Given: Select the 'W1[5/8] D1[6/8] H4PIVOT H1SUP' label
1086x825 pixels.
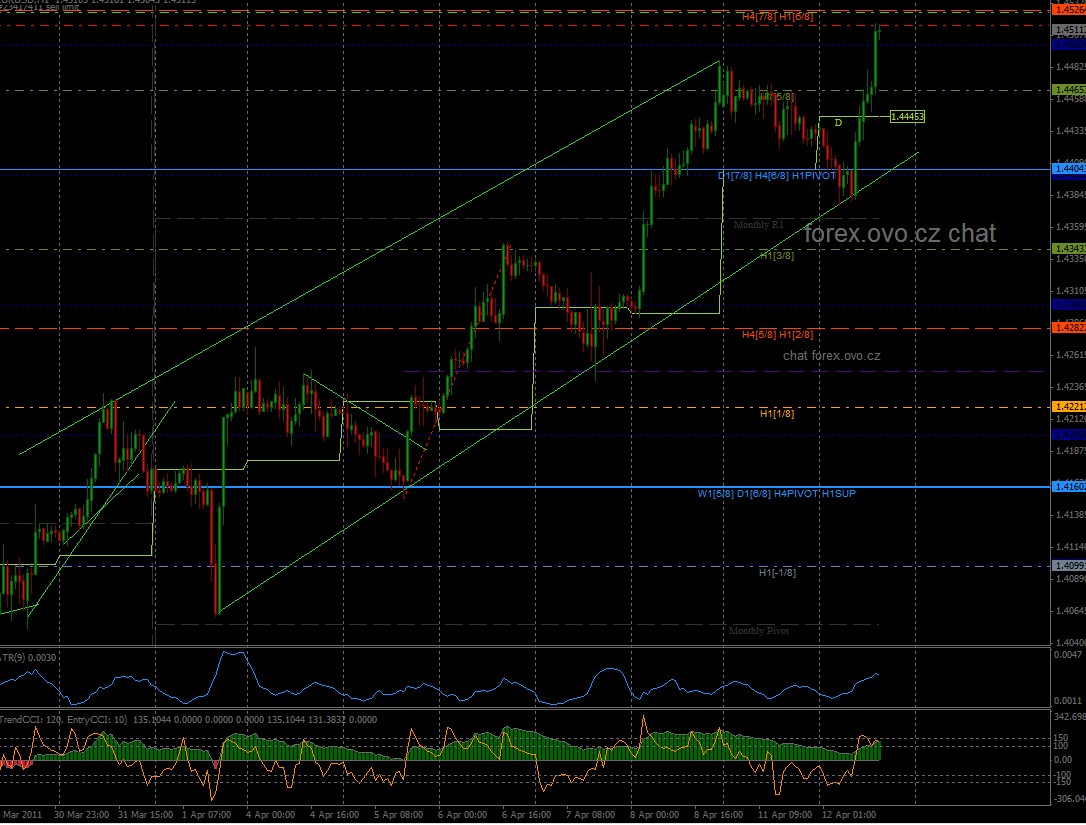Looking at the screenshot, I should pos(776,494).
